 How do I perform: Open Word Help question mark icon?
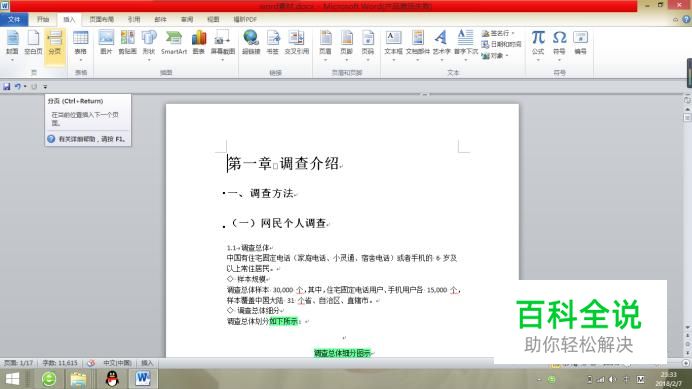(686, 19)
